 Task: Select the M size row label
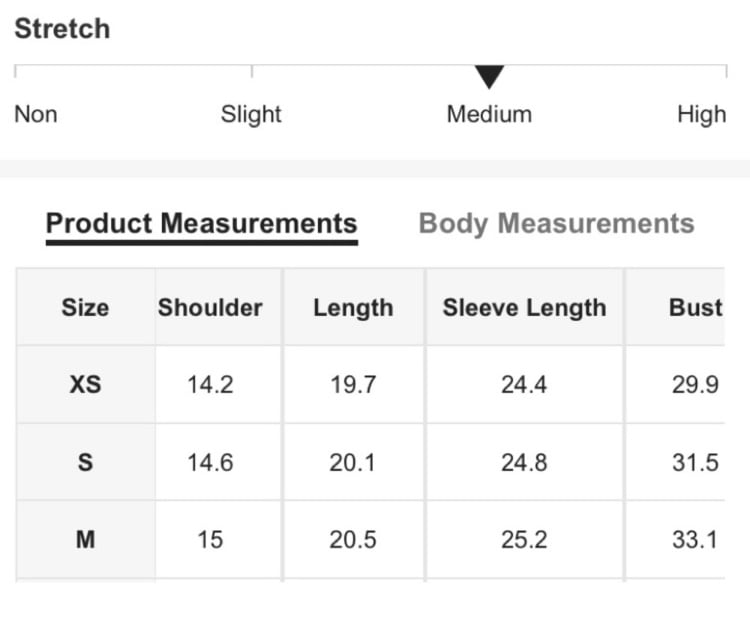point(86,540)
